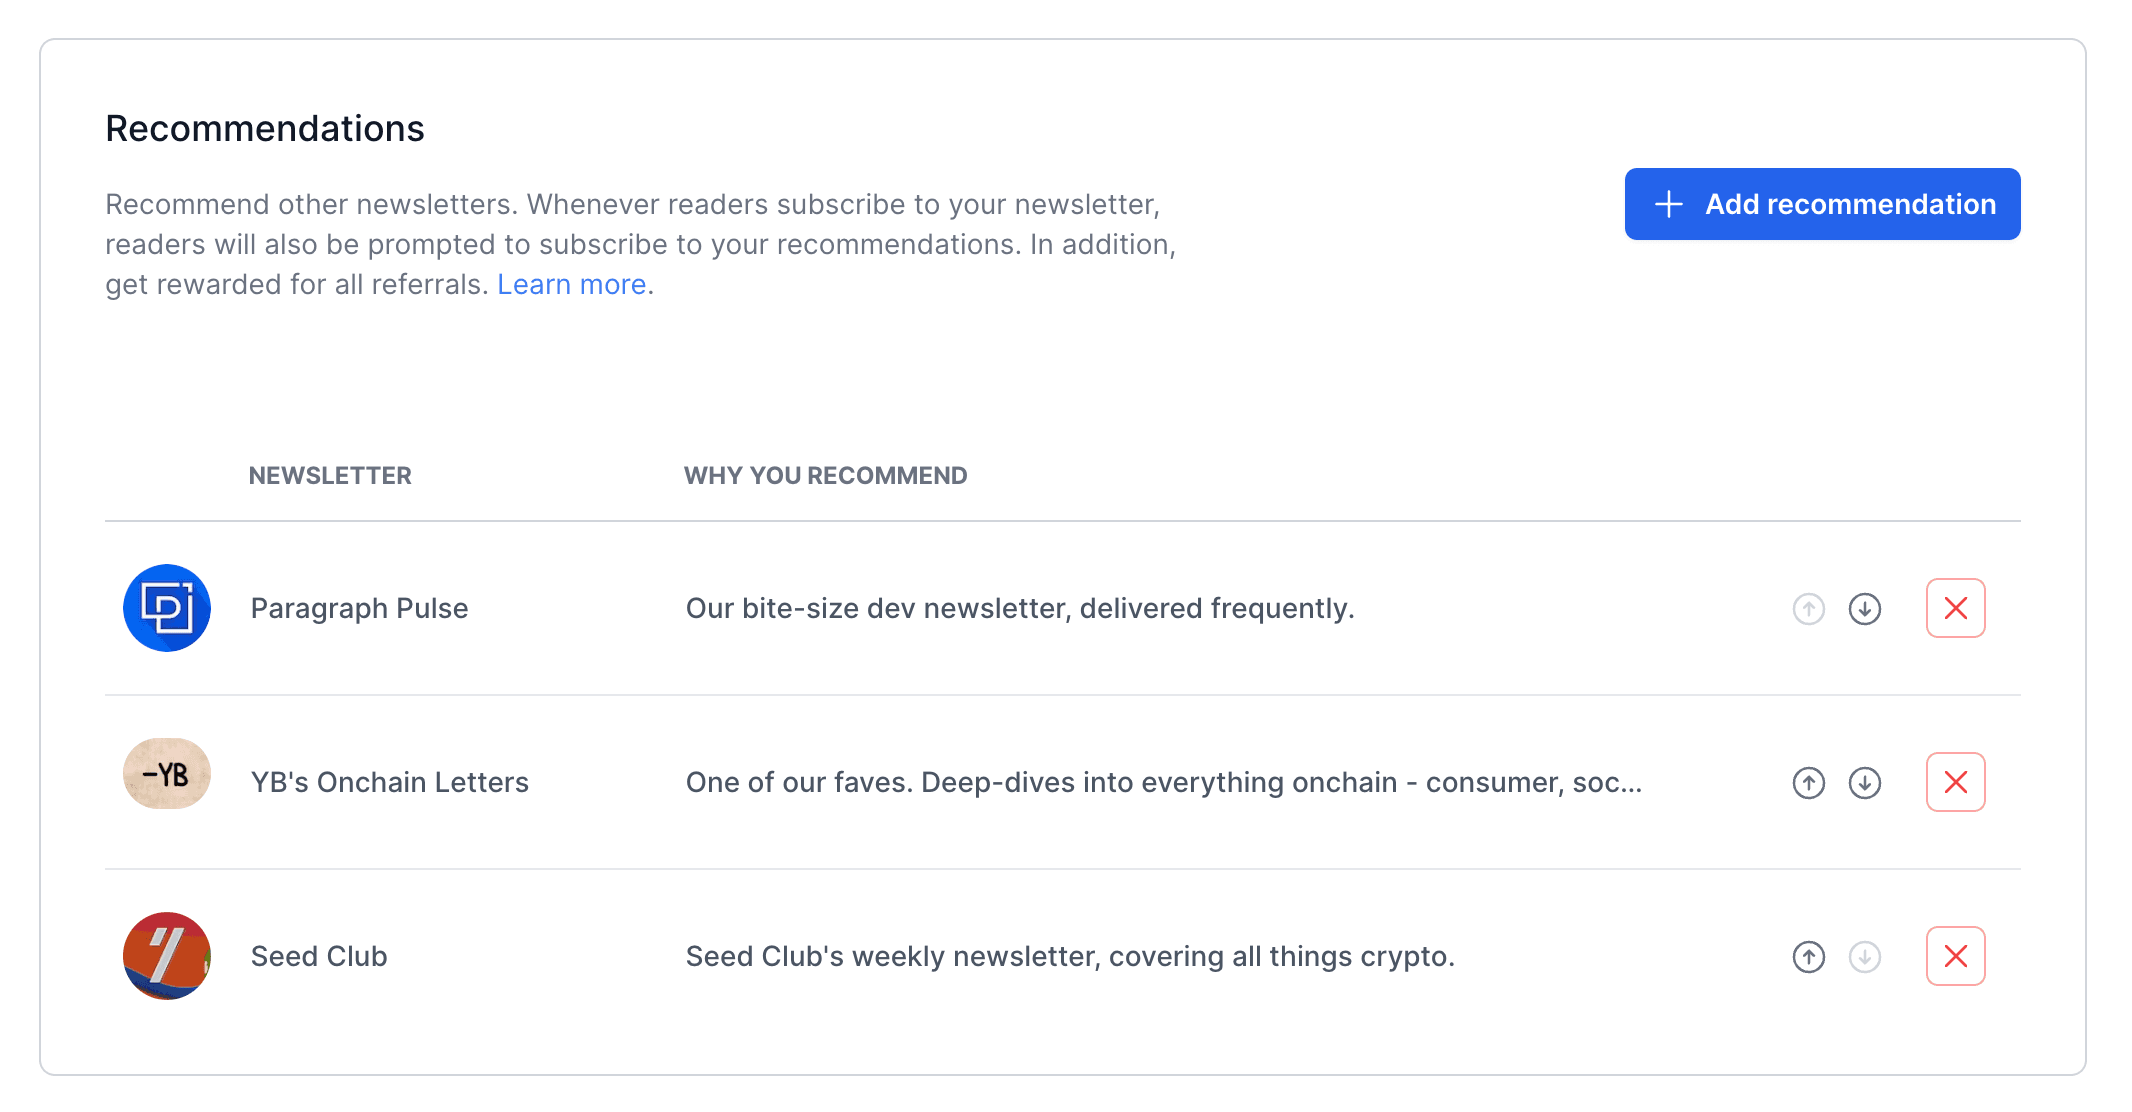Move Seed Club recommendation up
Image resolution: width=2132 pixels, height=1112 pixels.
pyautogui.click(x=1808, y=956)
